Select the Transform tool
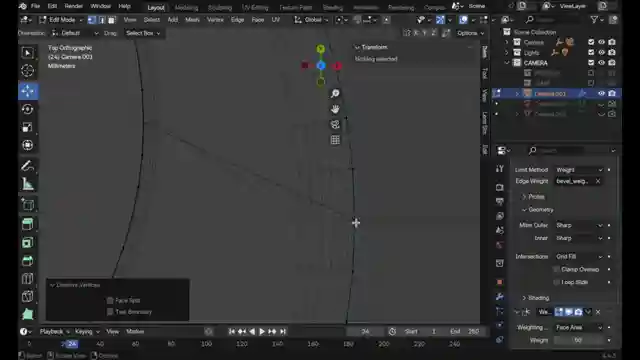 (27, 145)
